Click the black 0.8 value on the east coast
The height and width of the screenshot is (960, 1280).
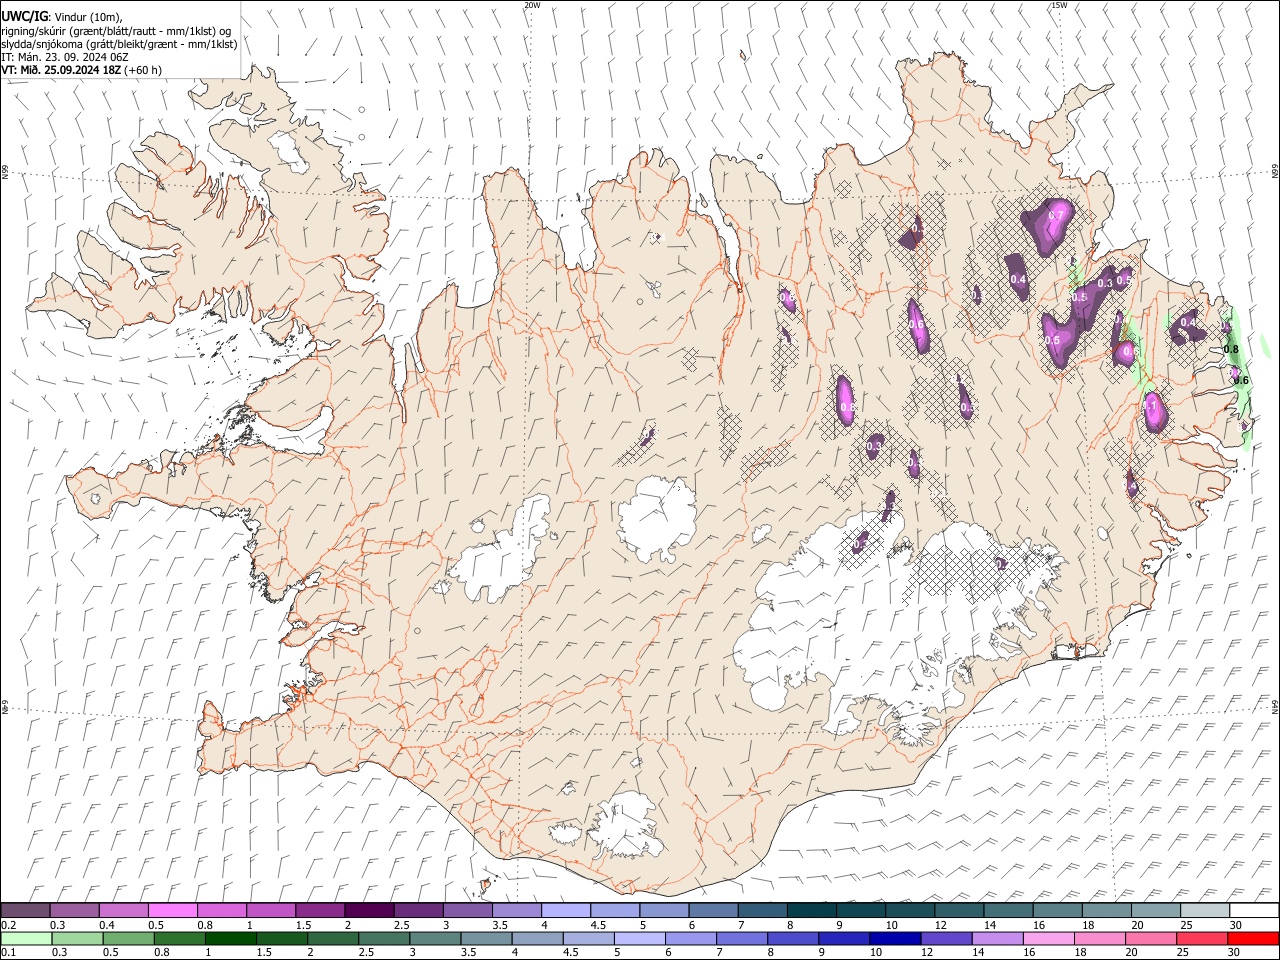pyautogui.click(x=1232, y=349)
